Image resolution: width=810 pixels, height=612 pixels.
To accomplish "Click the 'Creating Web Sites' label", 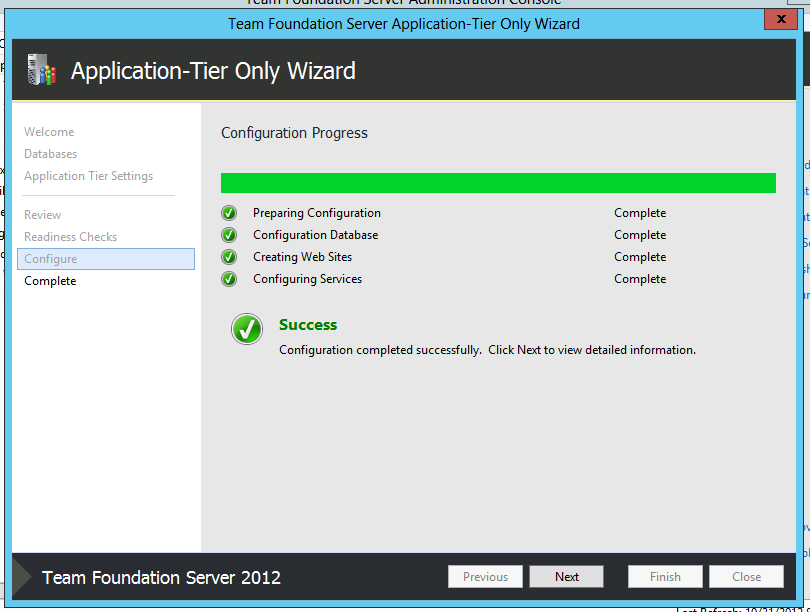I will click(x=302, y=257).
